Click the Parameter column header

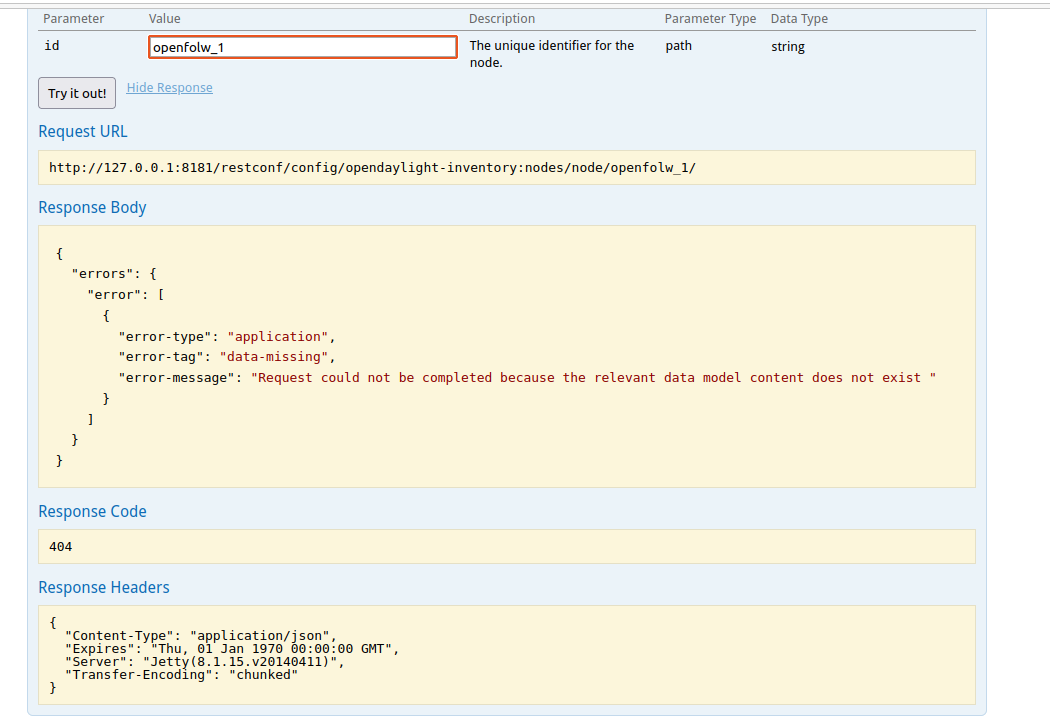coord(73,19)
